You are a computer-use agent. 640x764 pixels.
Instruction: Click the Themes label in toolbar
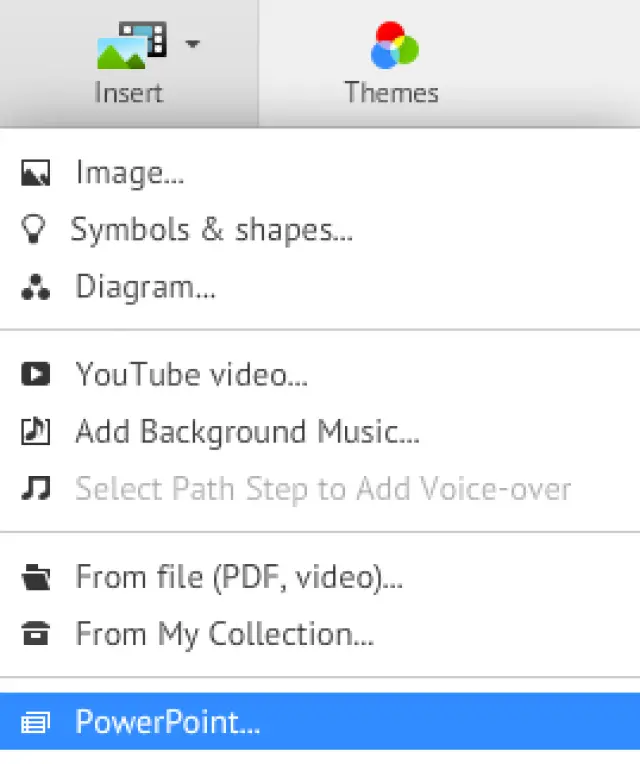[x=391, y=93]
